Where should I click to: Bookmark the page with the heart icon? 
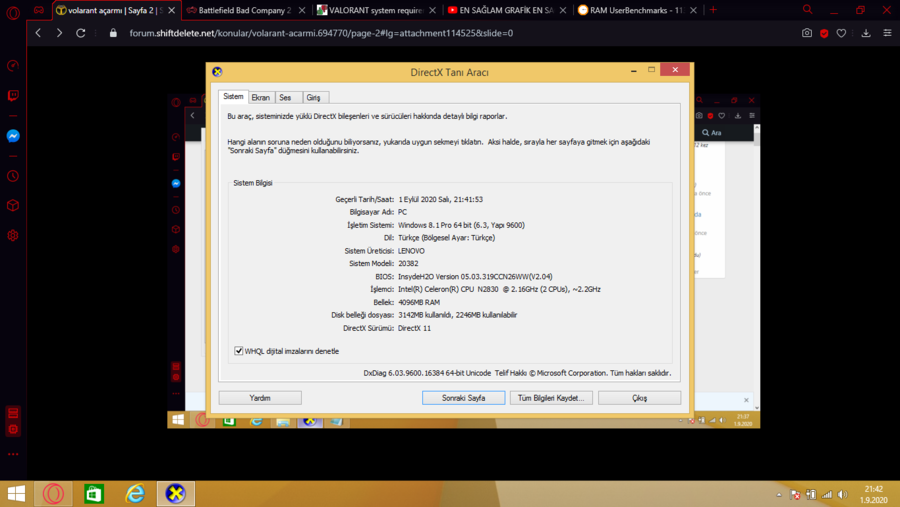[841, 33]
